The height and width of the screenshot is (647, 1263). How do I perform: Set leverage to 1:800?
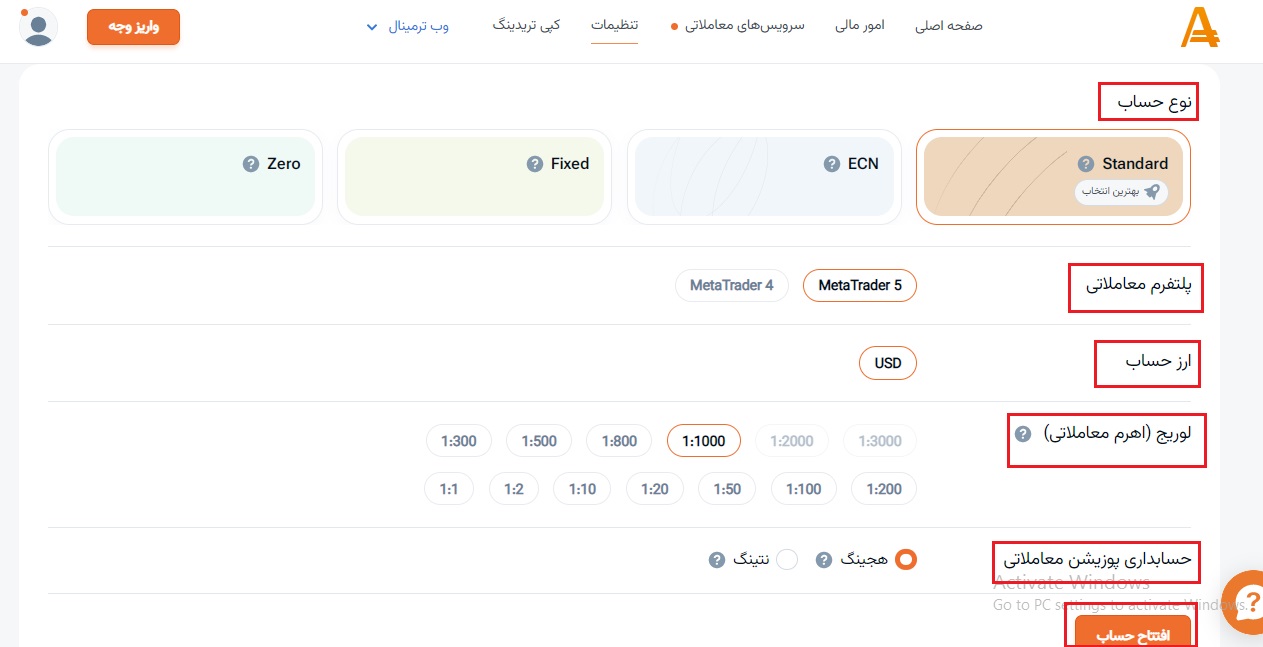click(x=619, y=441)
